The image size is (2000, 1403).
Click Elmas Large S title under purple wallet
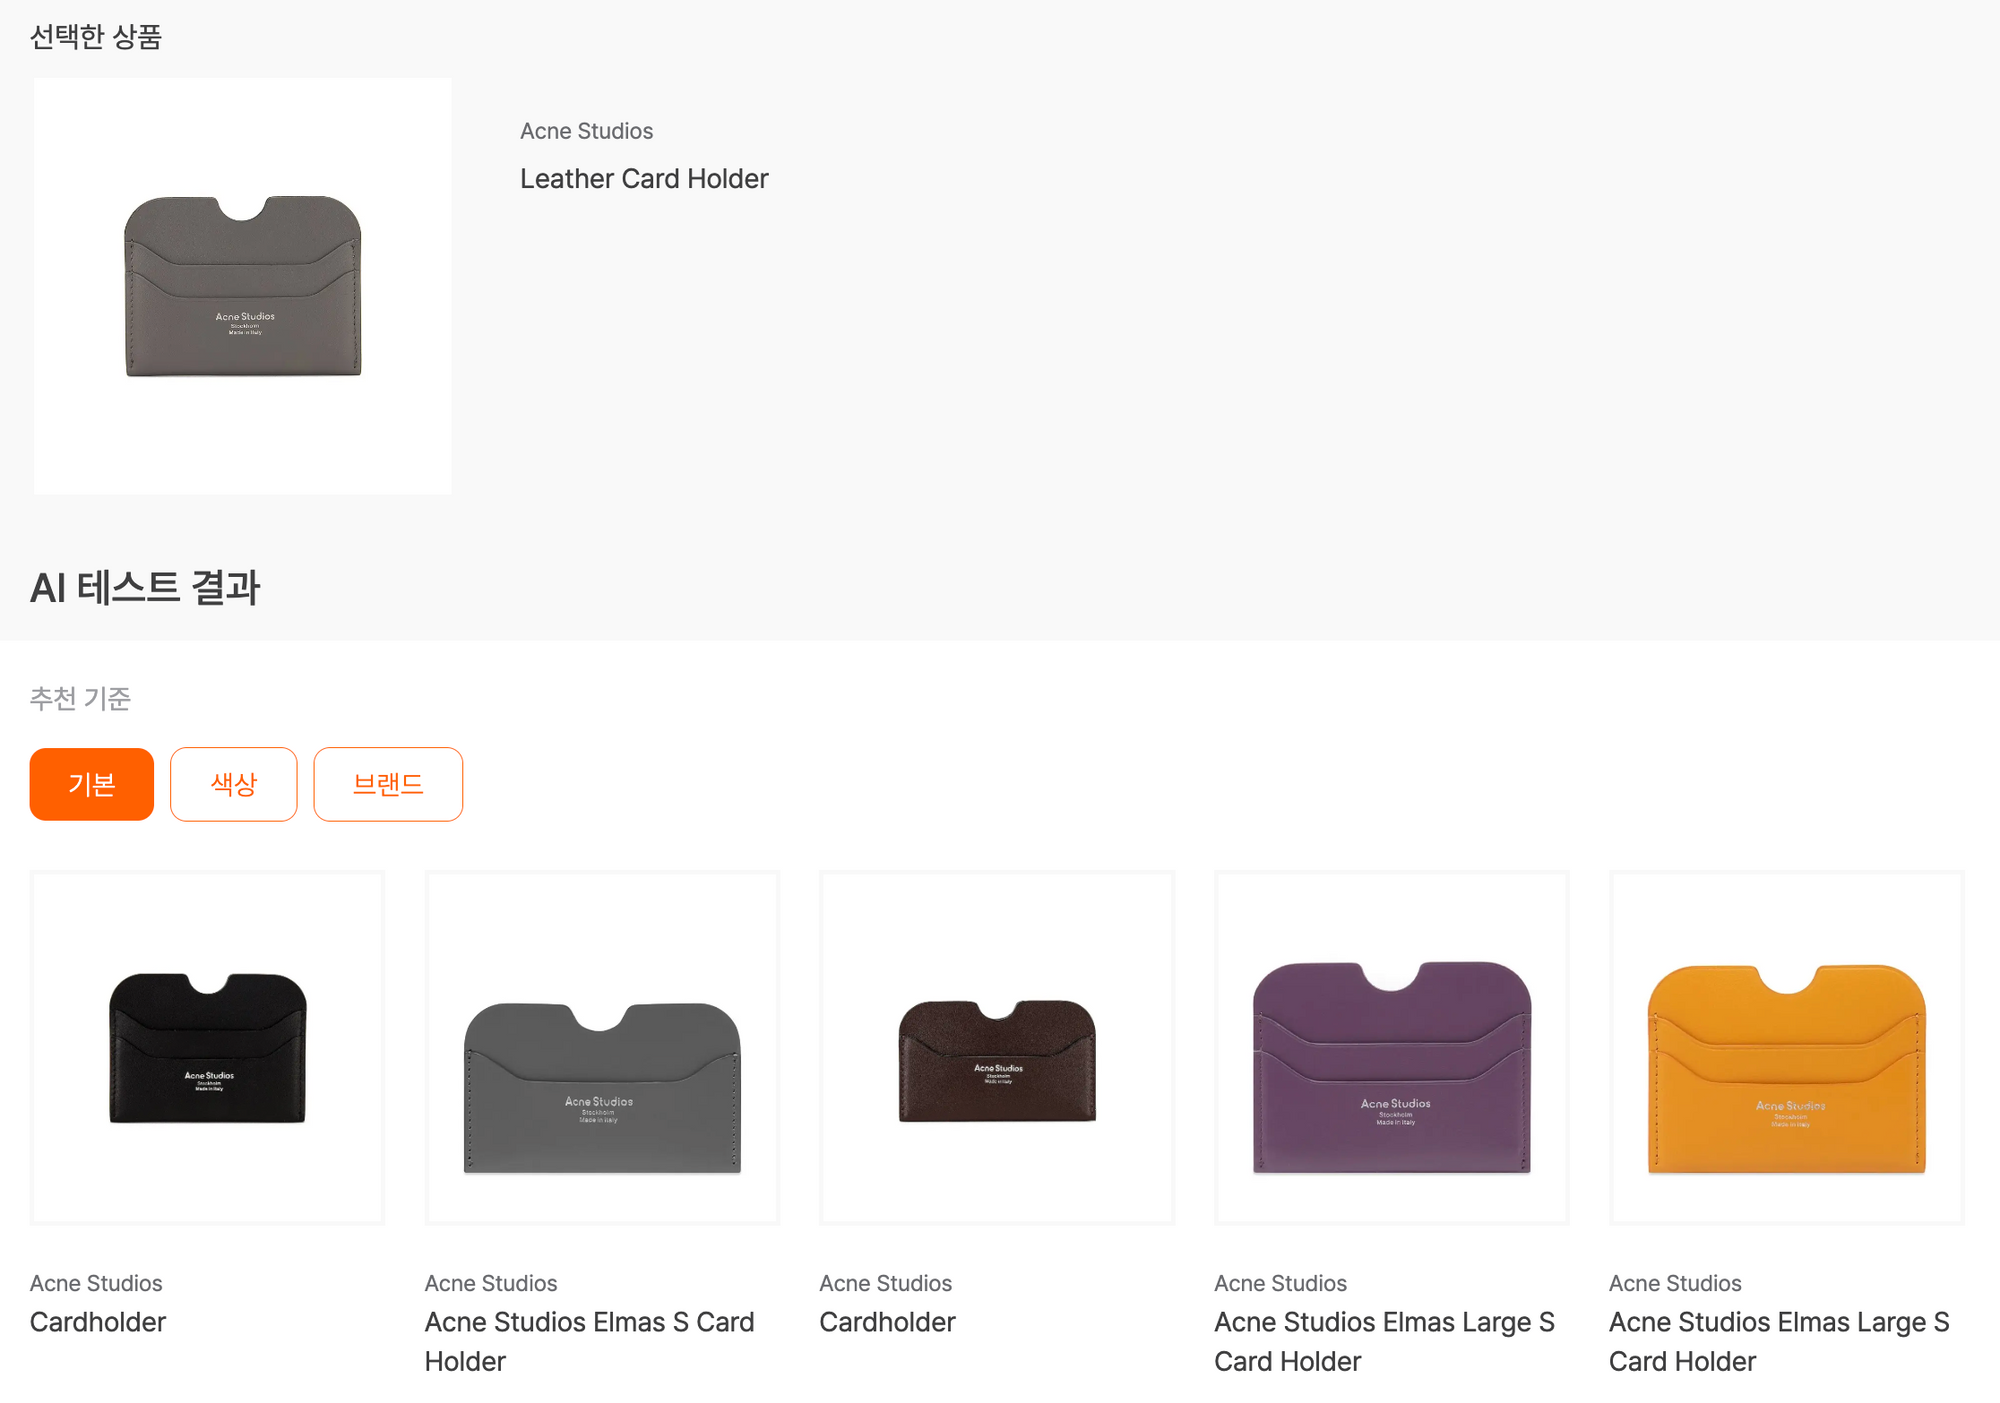(1384, 1341)
